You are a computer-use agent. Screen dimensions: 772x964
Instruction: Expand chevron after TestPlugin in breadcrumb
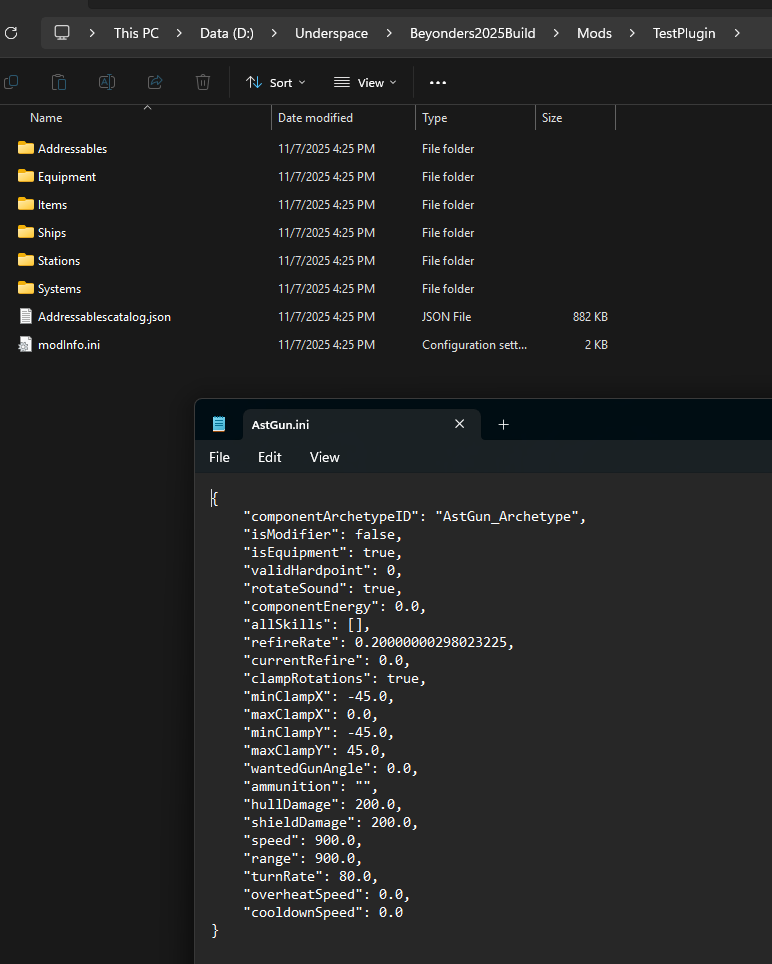tap(737, 33)
